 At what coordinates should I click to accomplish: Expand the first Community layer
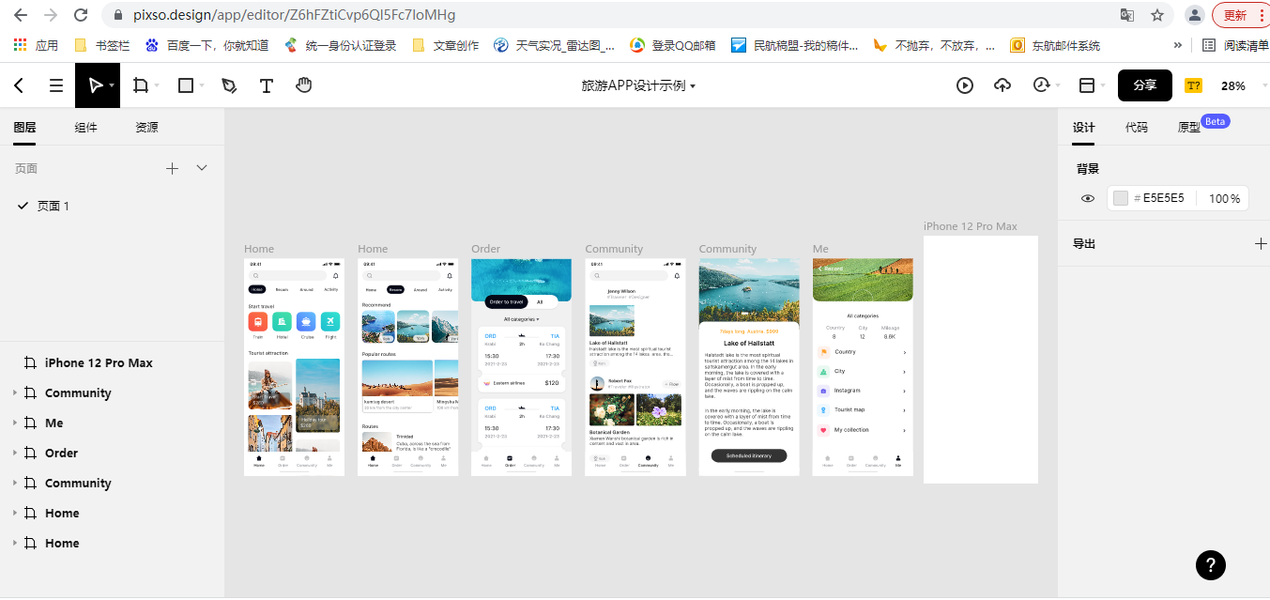[15, 393]
